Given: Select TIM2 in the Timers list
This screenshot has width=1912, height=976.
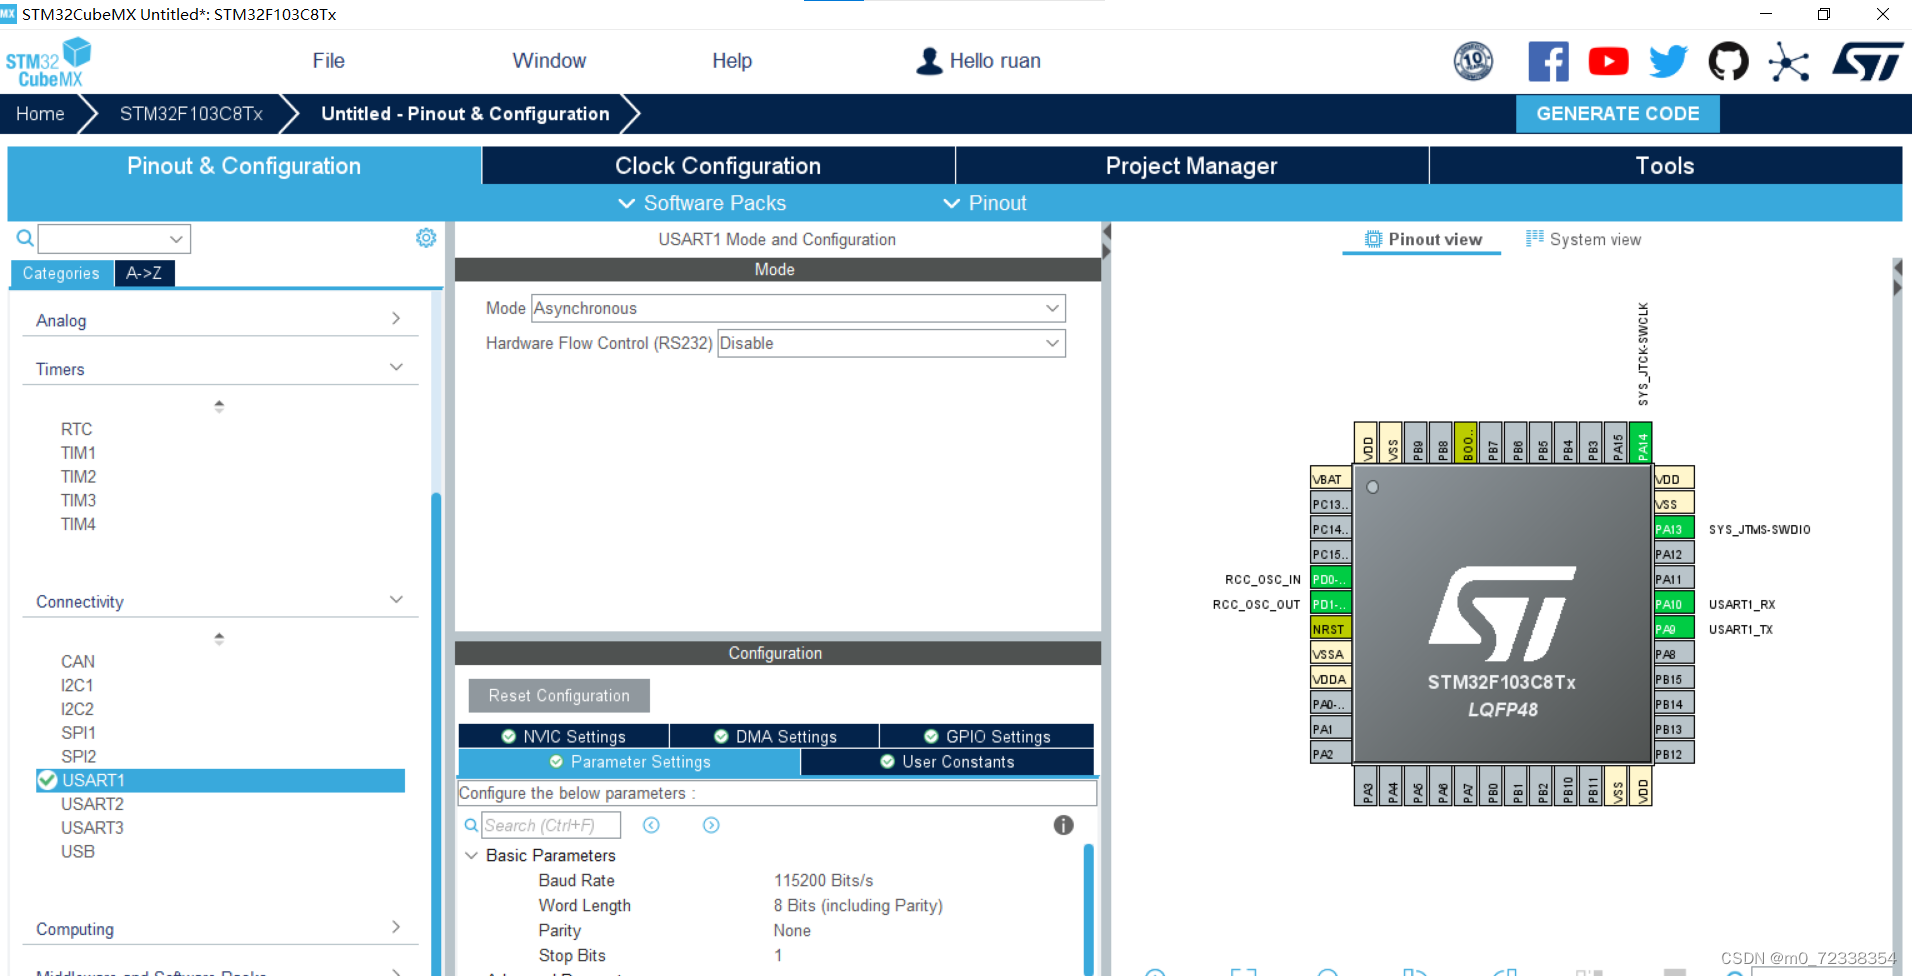Looking at the screenshot, I should [78, 477].
